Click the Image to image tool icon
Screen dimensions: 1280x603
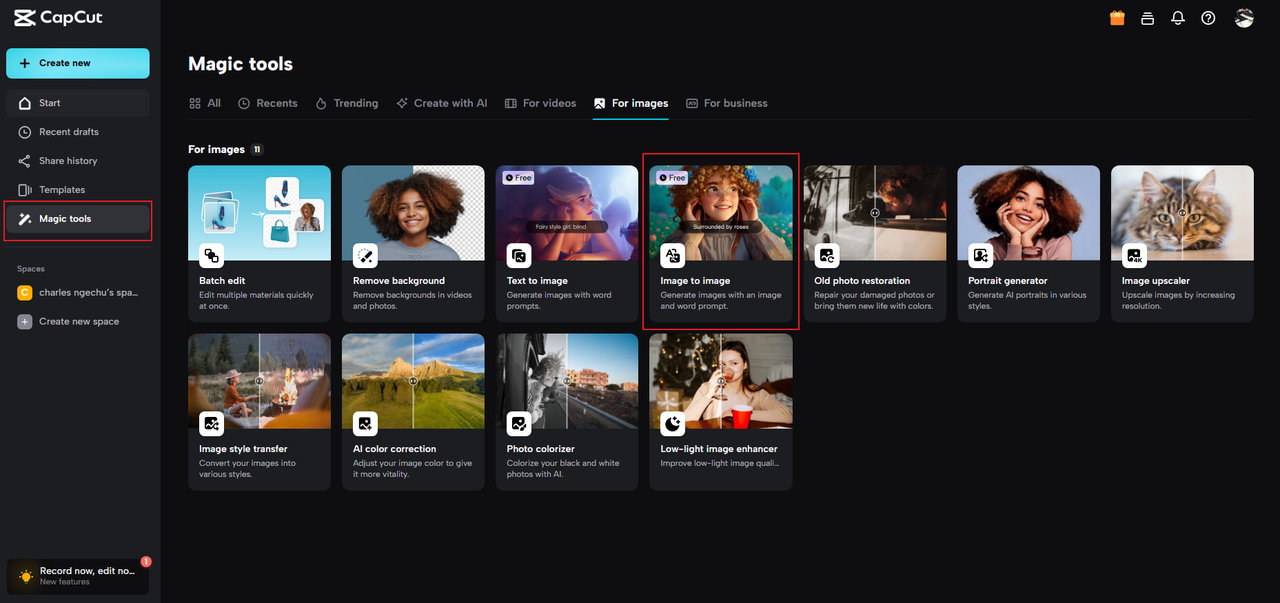point(673,256)
